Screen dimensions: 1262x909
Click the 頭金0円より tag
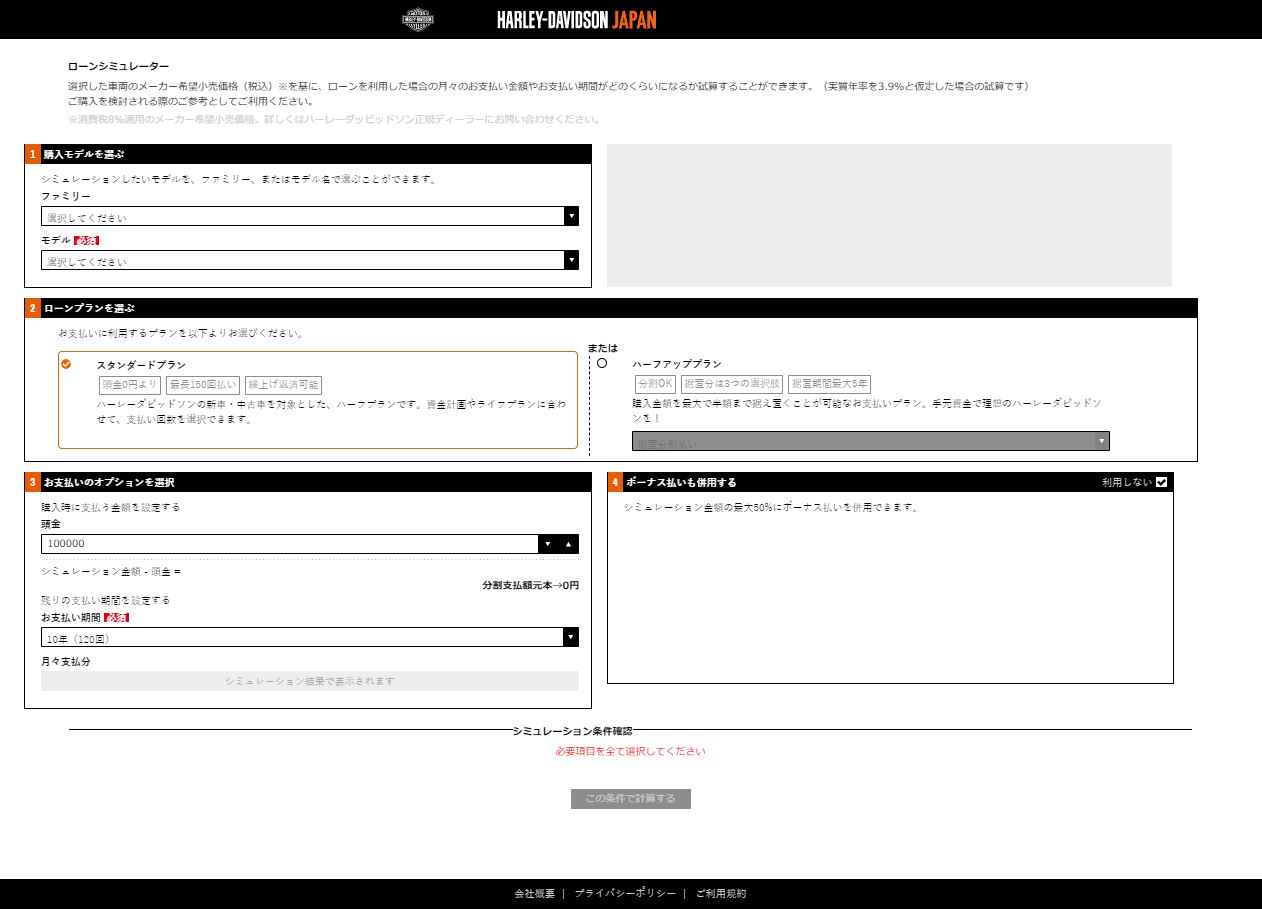click(x=129, y=385)
